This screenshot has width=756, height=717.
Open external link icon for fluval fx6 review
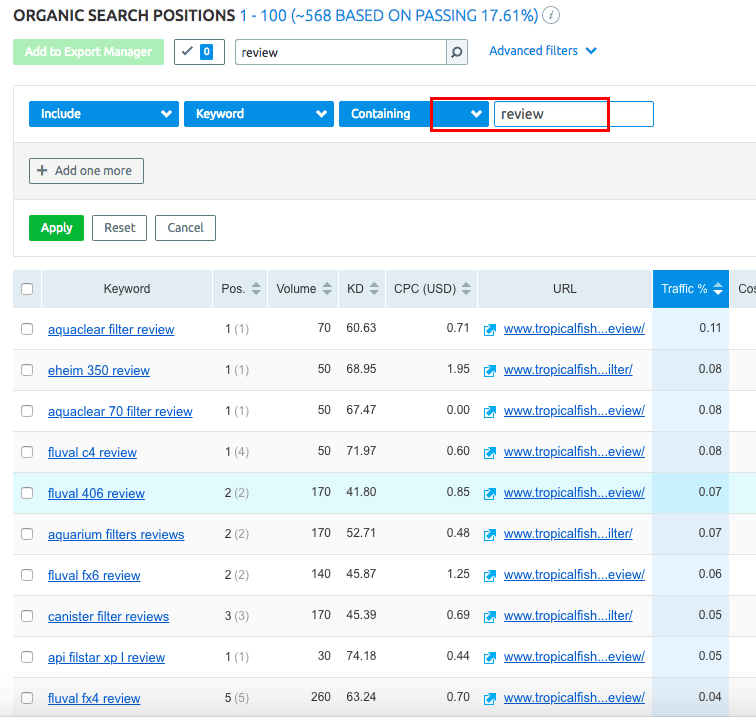point(490,576)
